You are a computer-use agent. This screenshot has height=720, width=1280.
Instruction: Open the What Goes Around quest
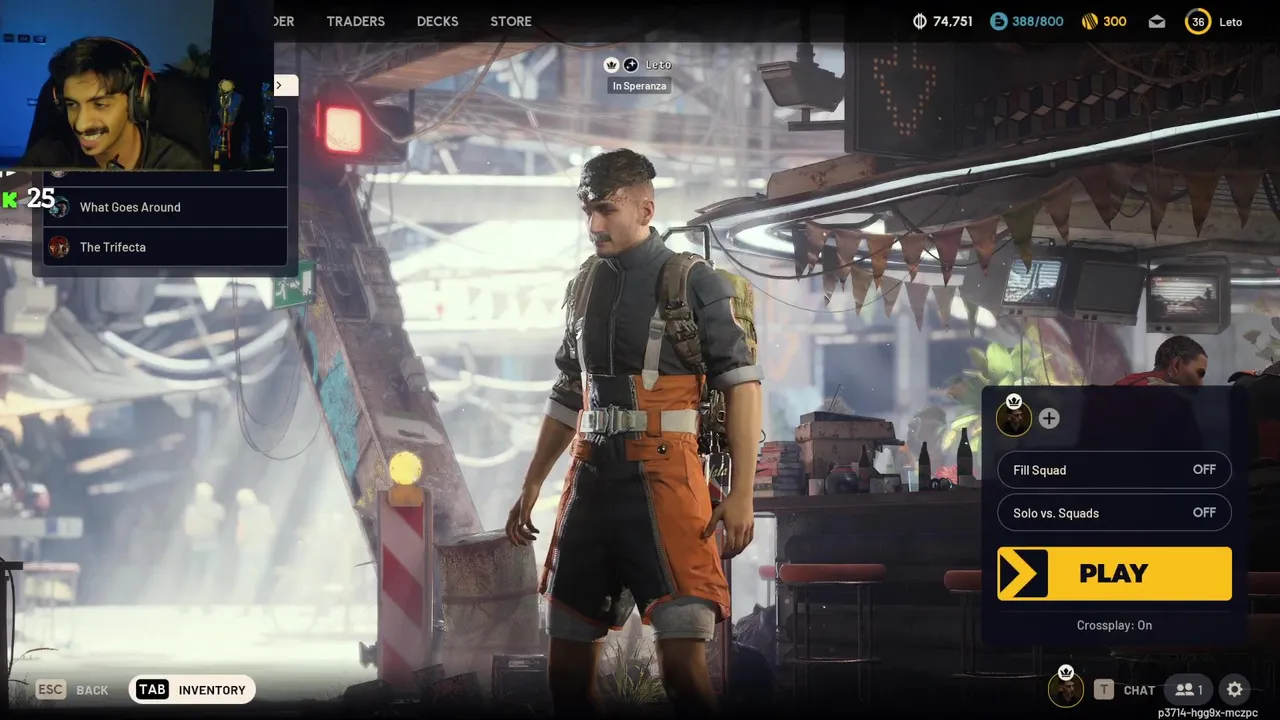click(x=165, y=207)
